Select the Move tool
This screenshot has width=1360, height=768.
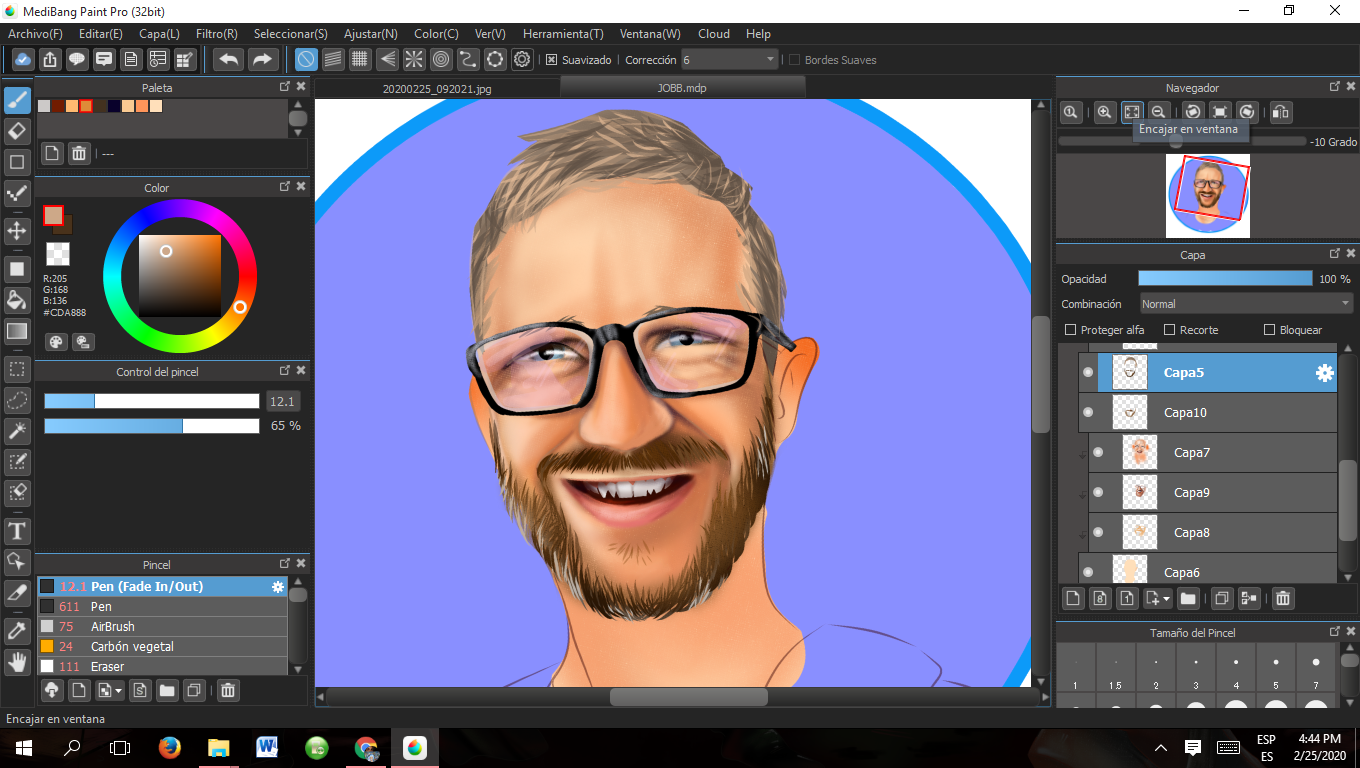point(17,231)
